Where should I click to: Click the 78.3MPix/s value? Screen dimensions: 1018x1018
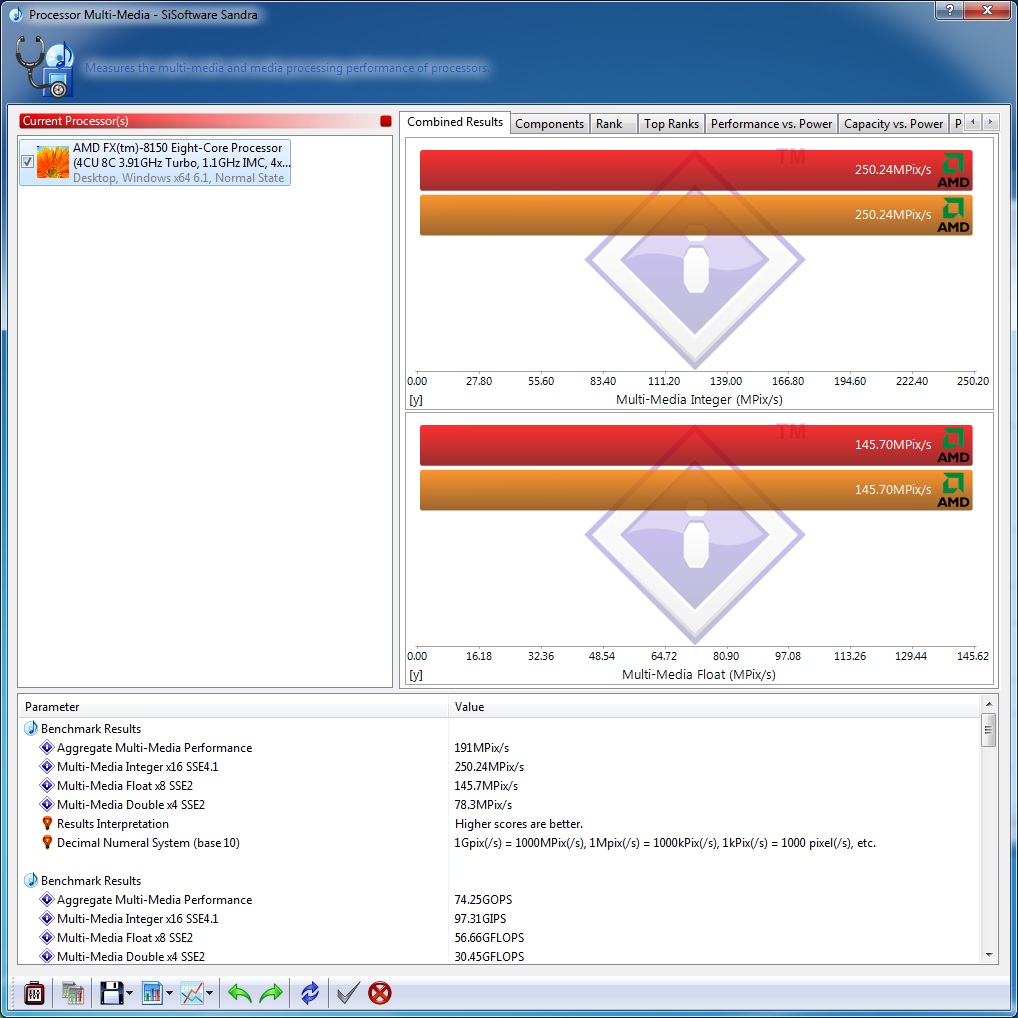click(483, 805)
